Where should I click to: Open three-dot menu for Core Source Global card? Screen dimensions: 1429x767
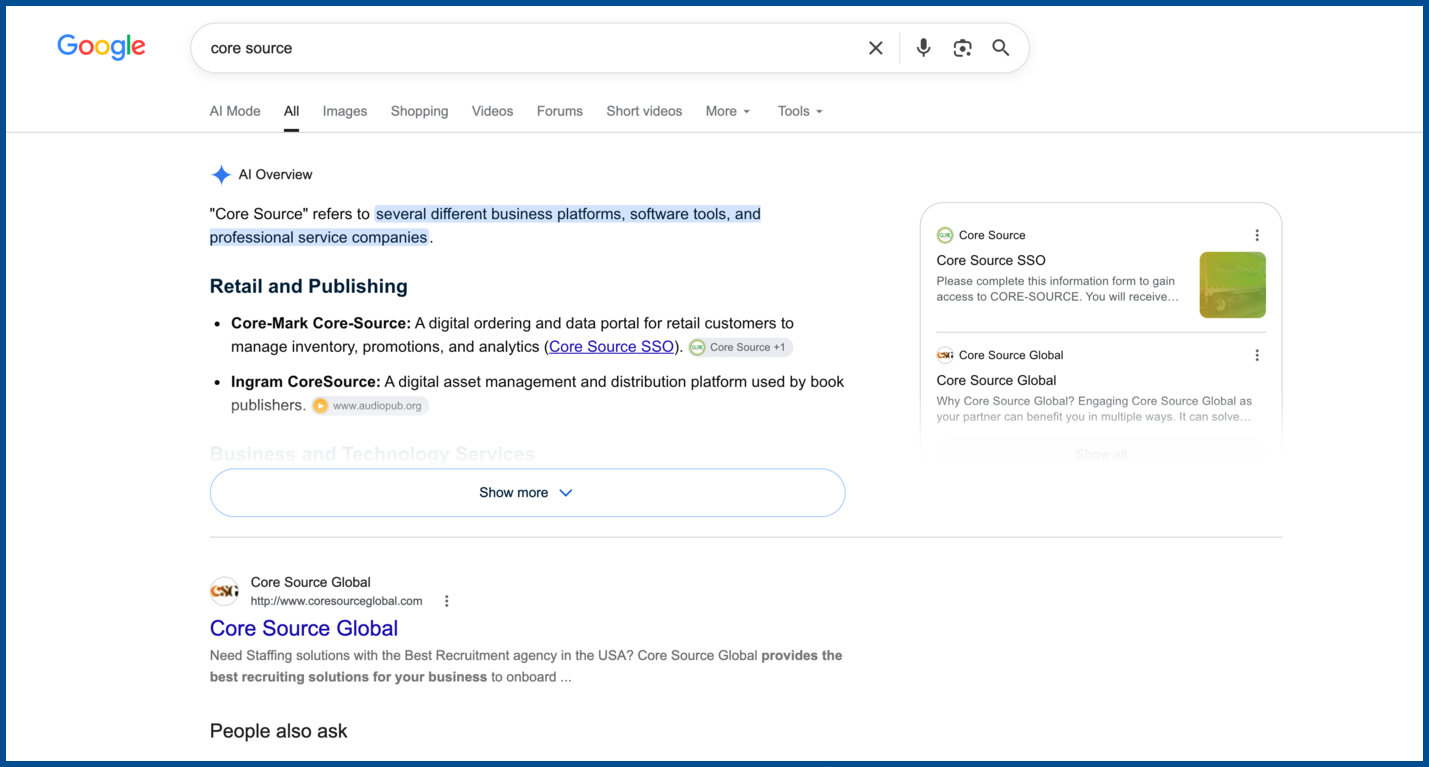[1257, 355]
